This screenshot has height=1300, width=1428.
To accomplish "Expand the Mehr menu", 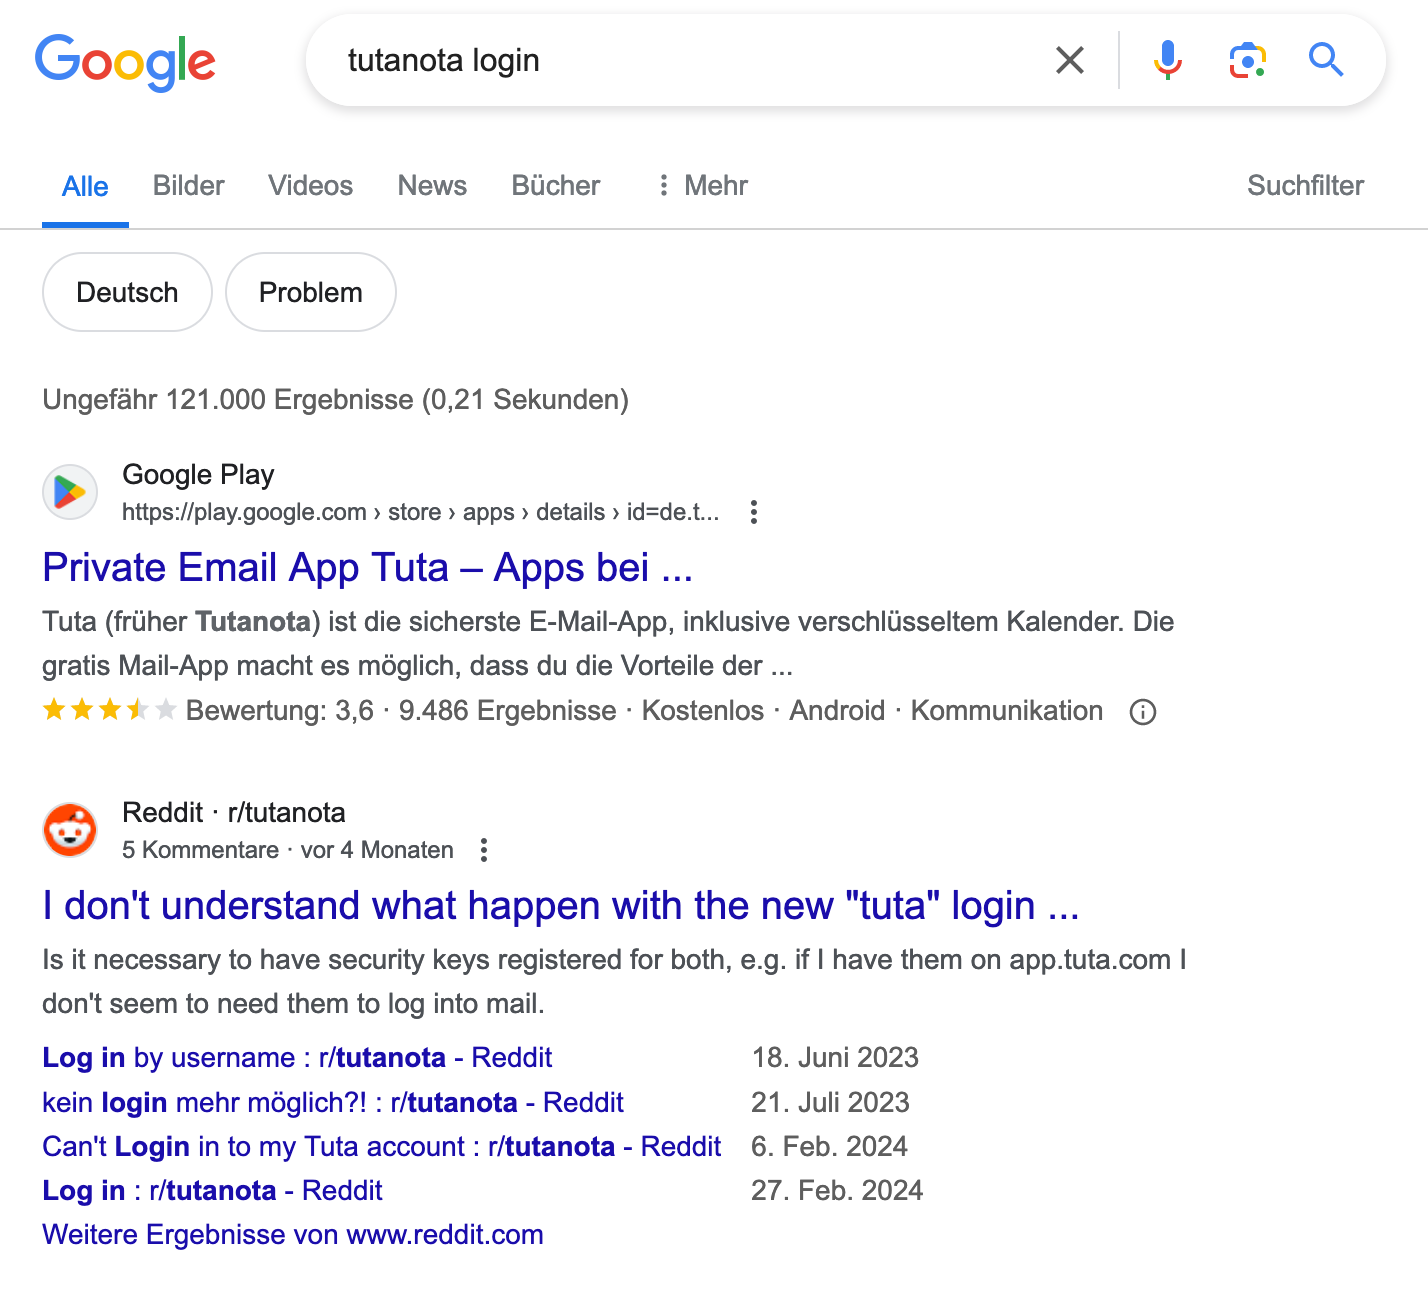I will click(x=702, y=186).
